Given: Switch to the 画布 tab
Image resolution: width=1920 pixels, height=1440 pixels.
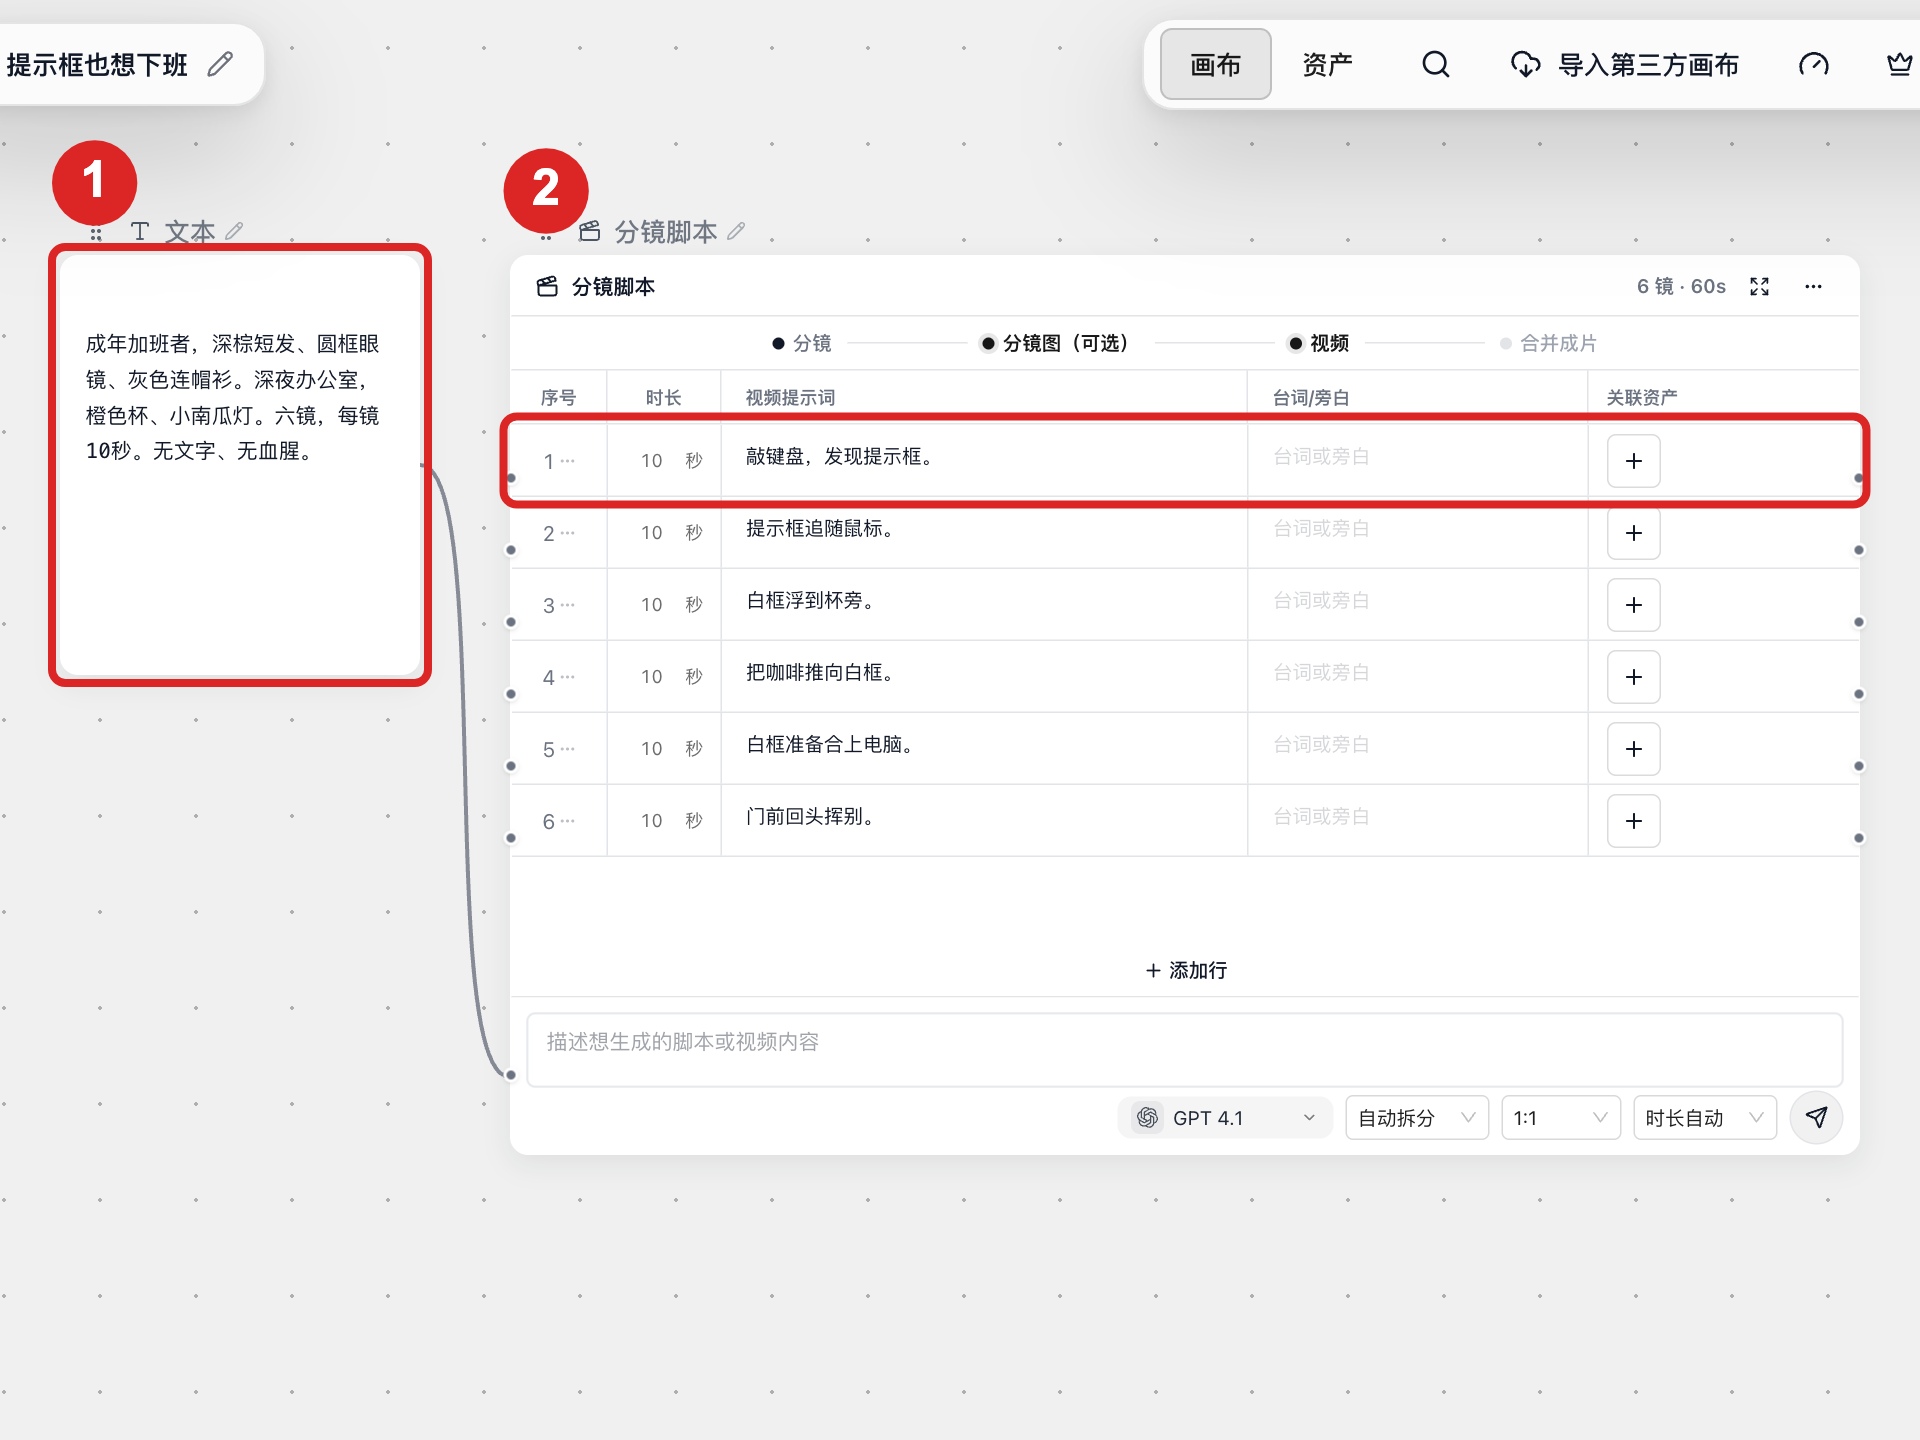Looking at the screenshot, I should point(1215,65).
